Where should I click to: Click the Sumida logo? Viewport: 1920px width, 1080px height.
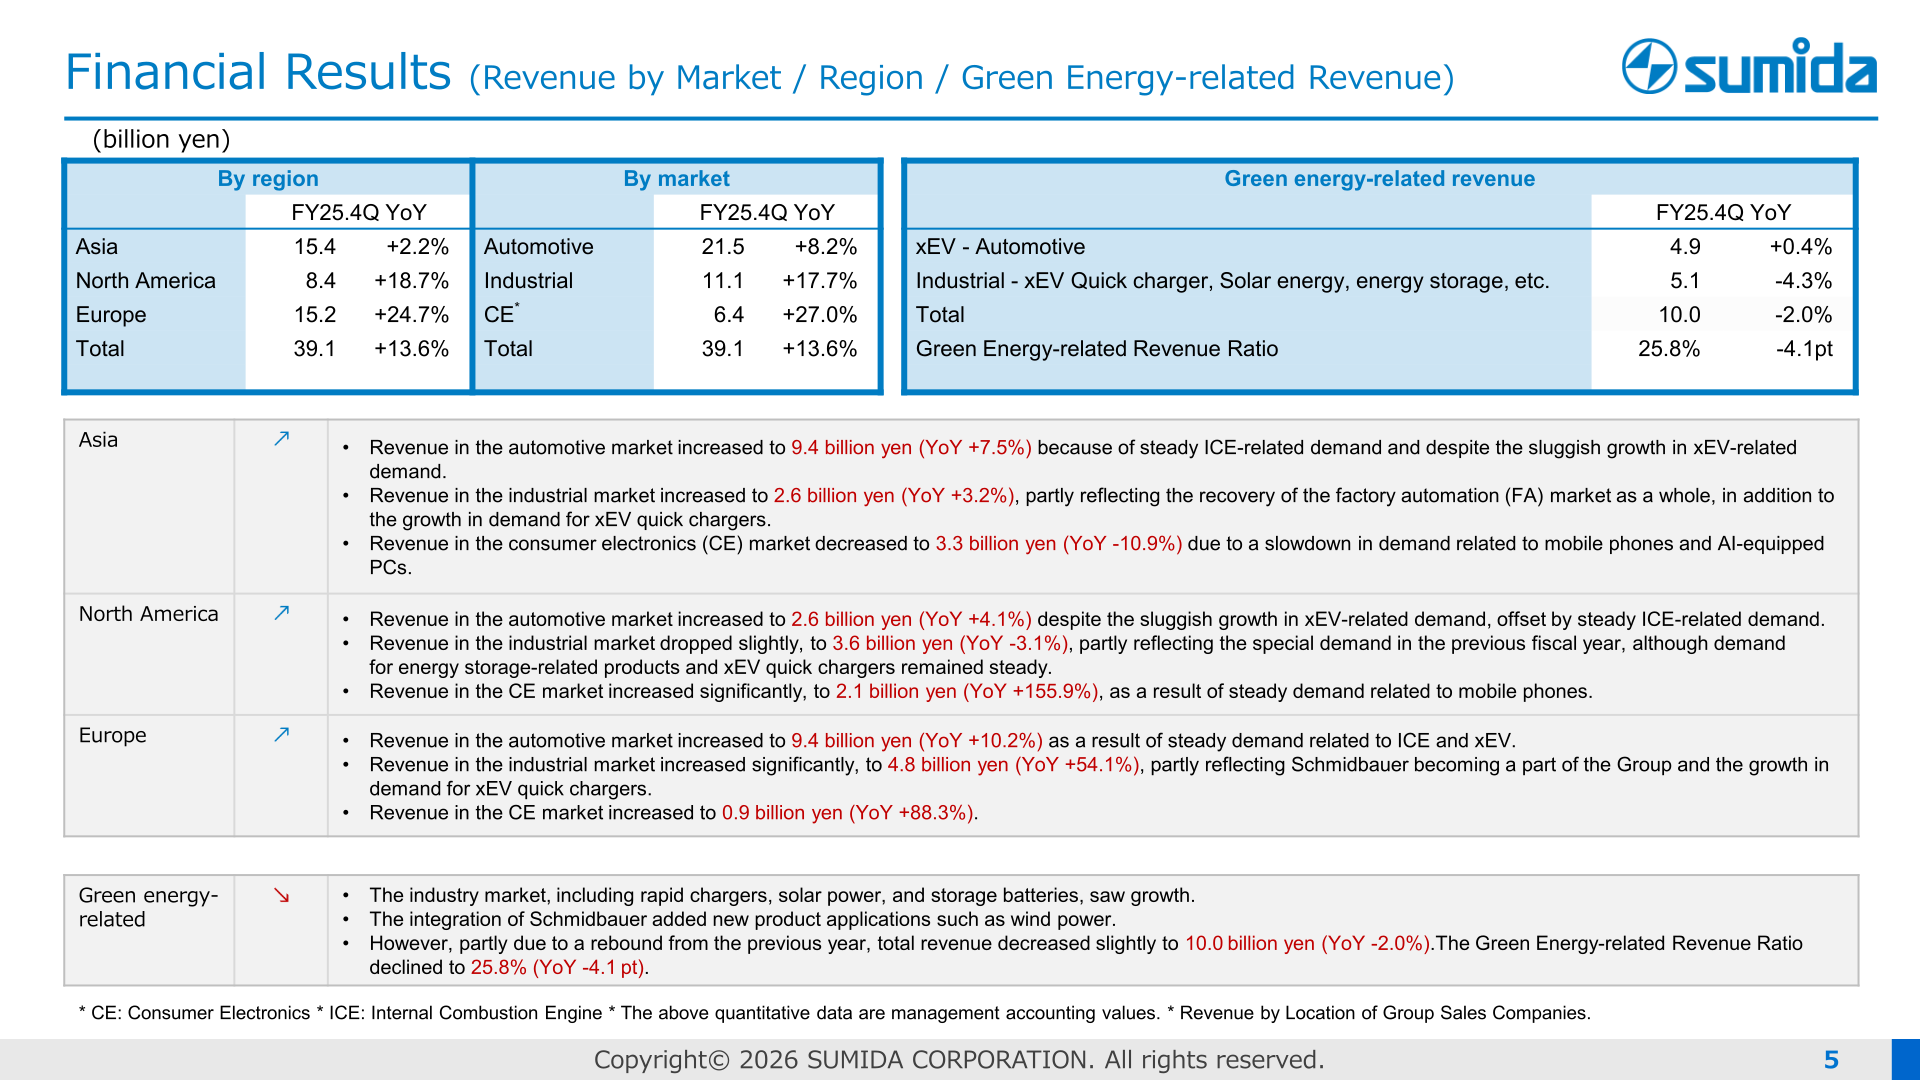(1749, 67)
